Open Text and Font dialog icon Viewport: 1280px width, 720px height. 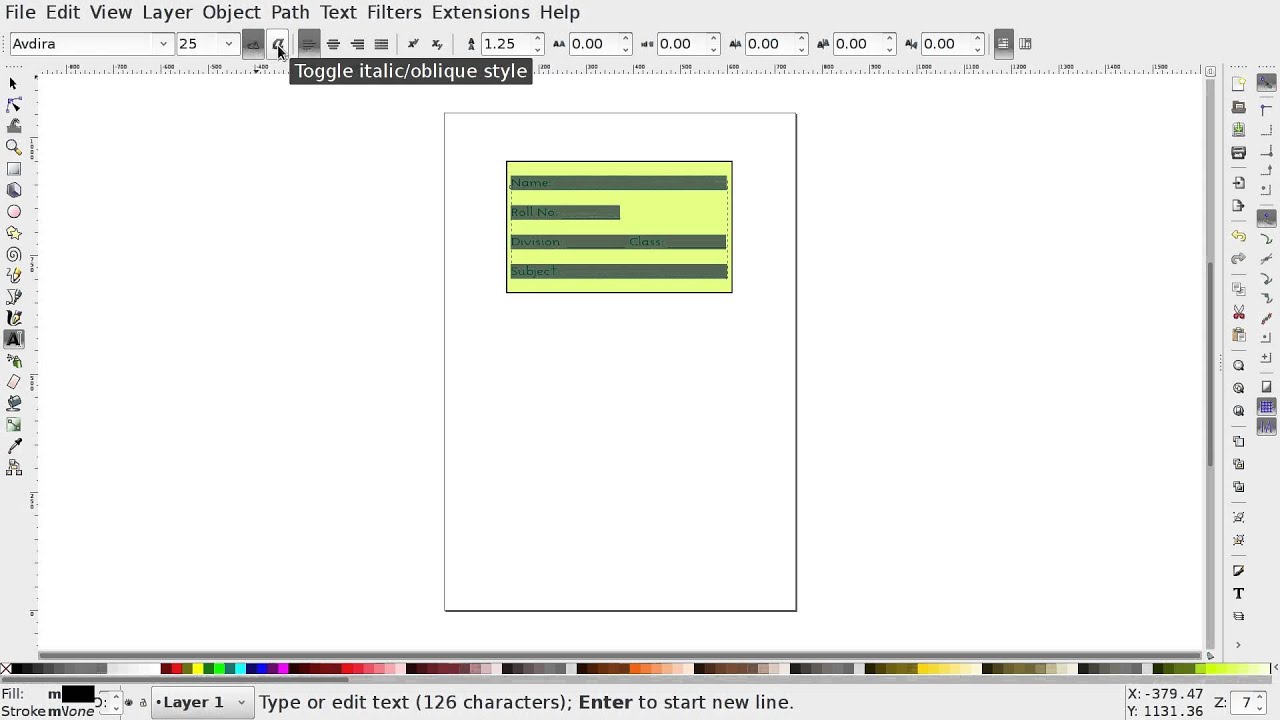(x=1239, y=594)
